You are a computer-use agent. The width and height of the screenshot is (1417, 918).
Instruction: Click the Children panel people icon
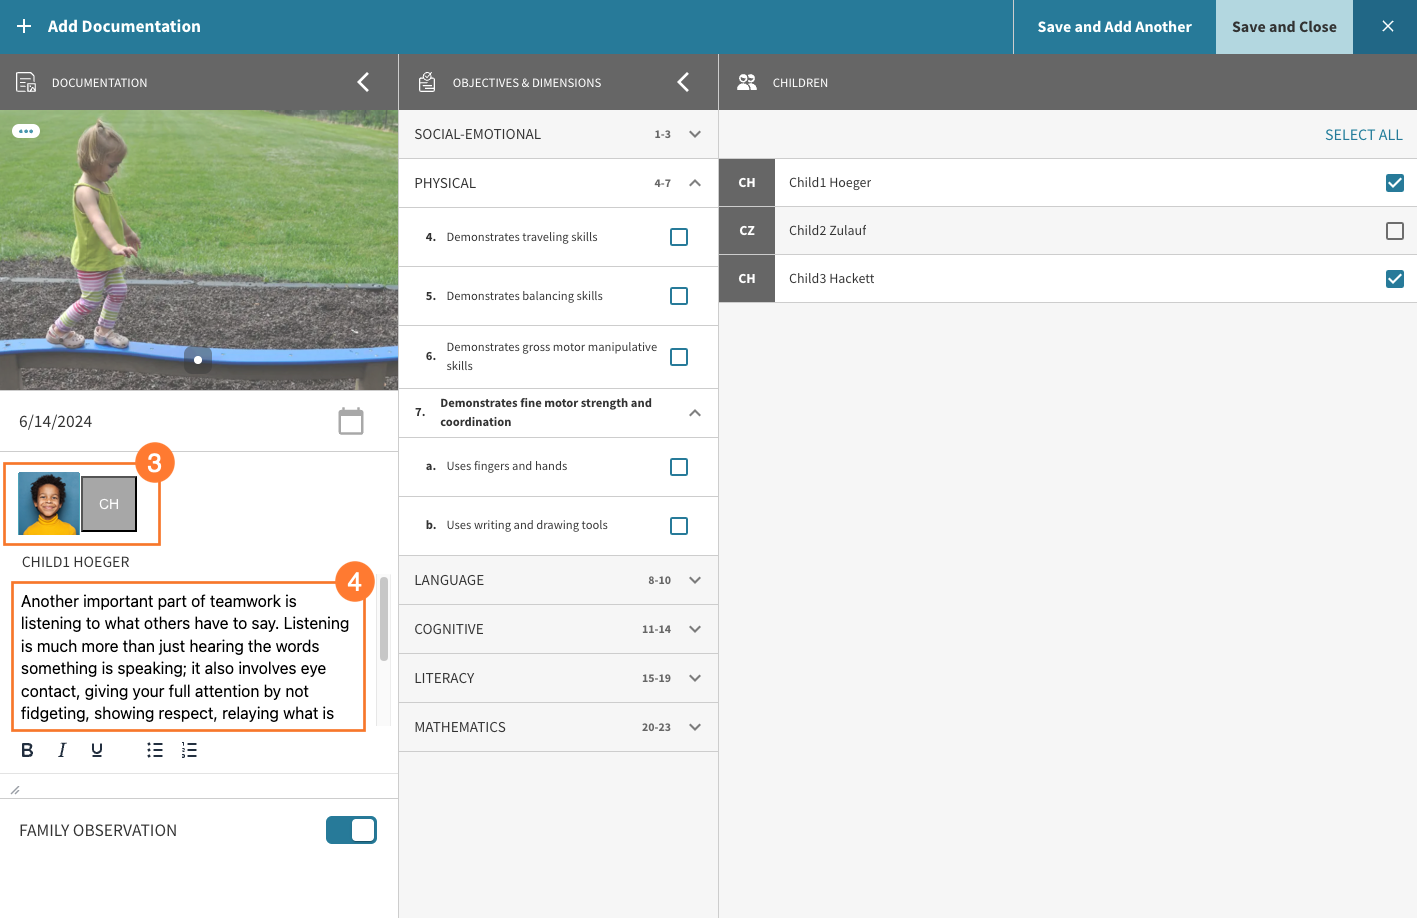point(746,82)
